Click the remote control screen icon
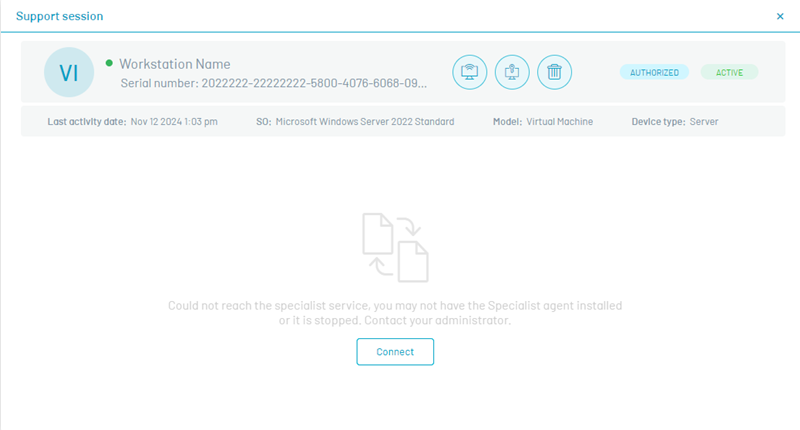This screenshot has width=800, height=430. [512, 72]
